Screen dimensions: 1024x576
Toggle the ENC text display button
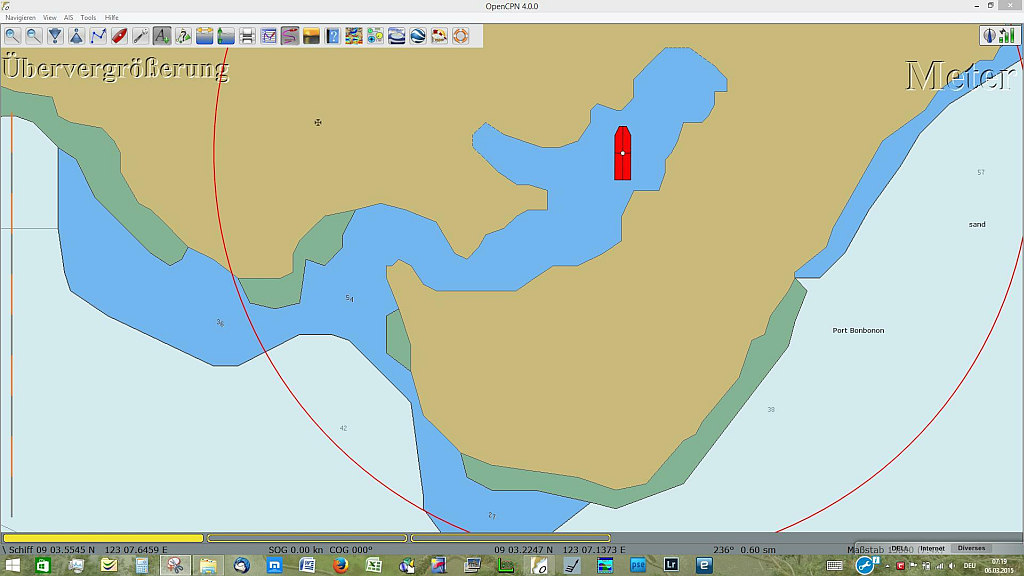162,36
